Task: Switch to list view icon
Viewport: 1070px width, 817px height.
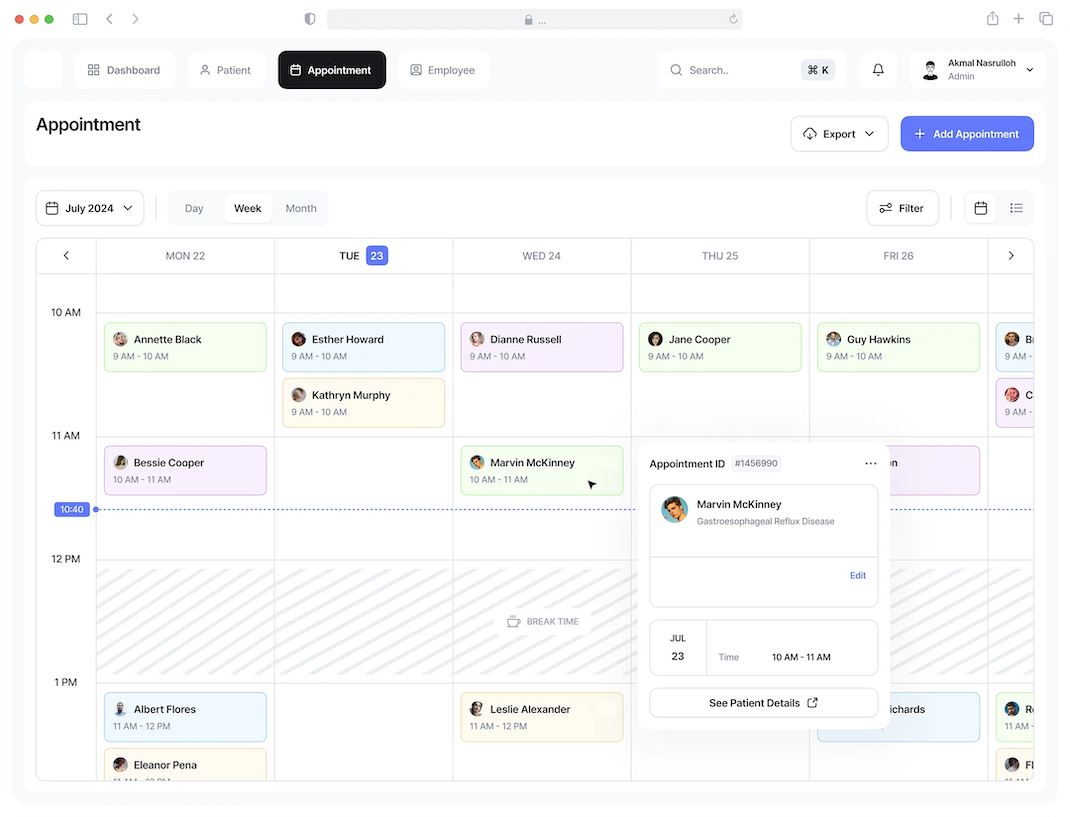Action: [x=1016, y=208]
